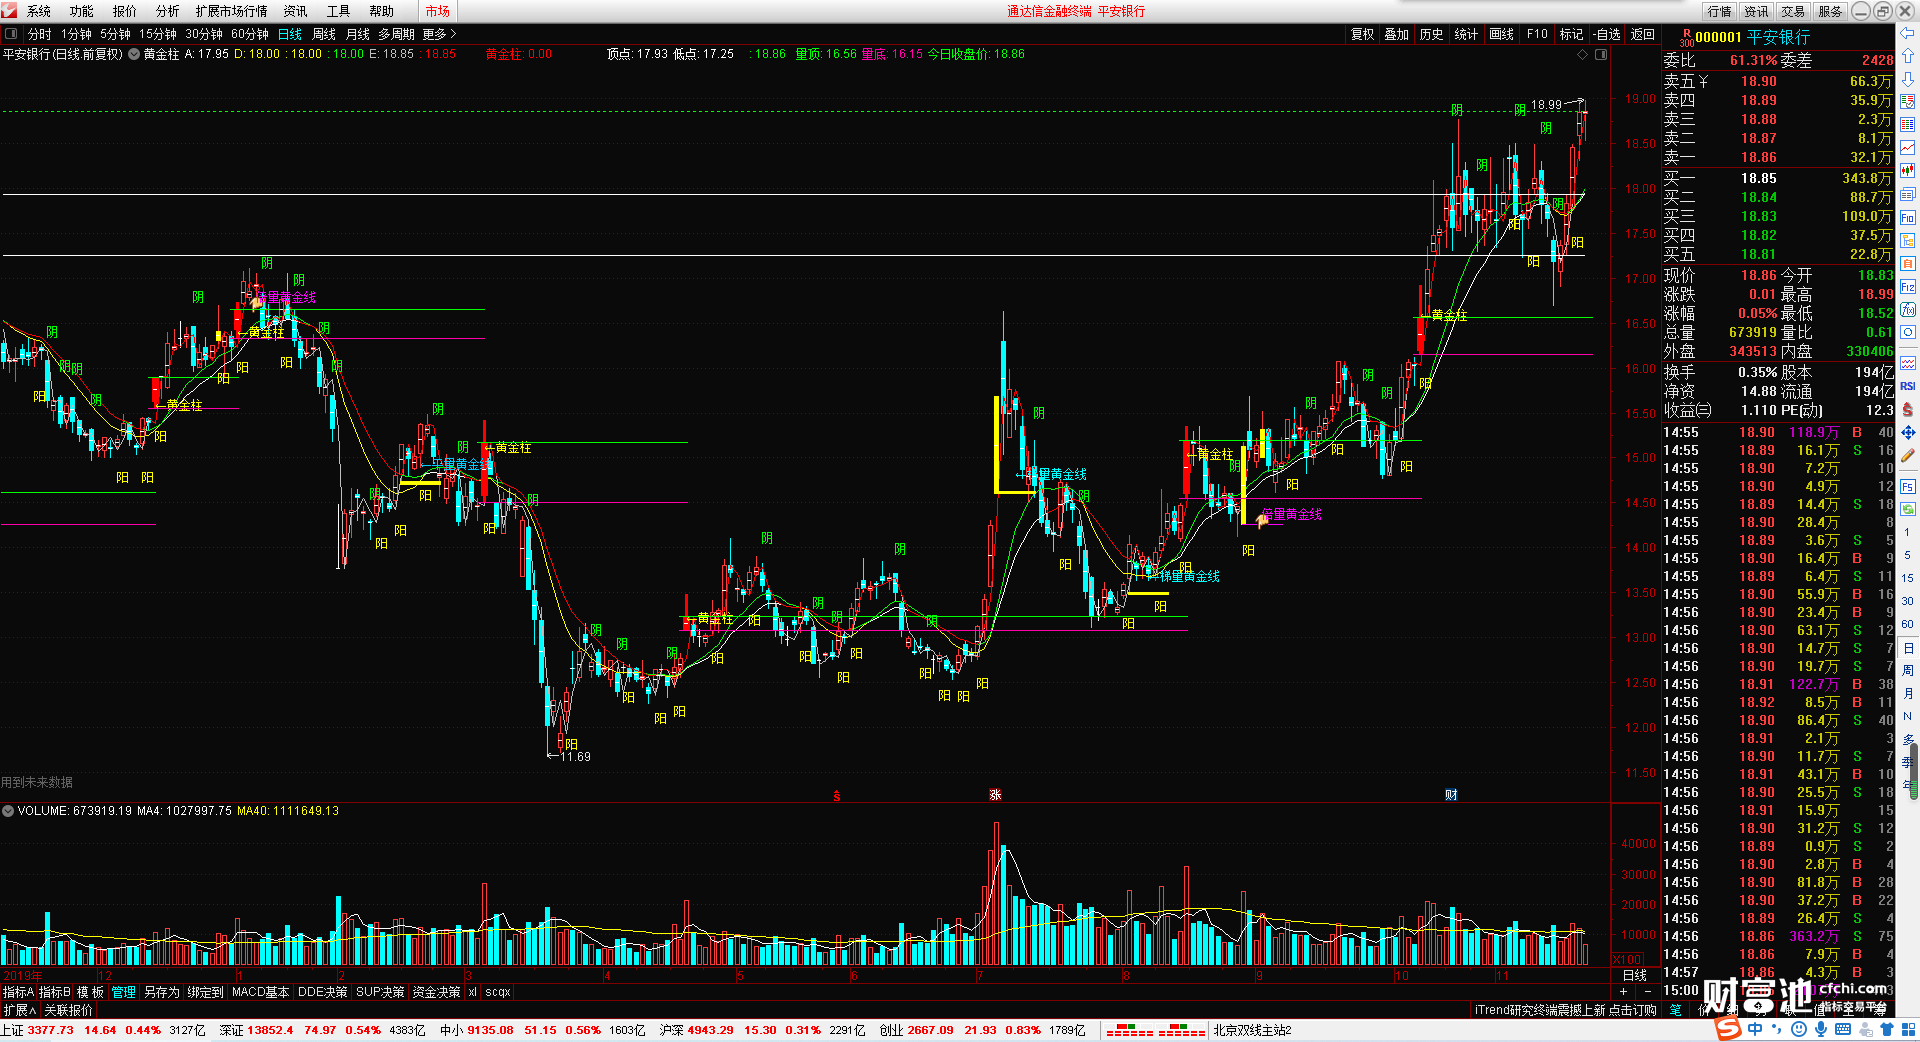Click the up arrow icon for previous stock
Screen dimensions: 1920x1042
pyautogui.click(x=1907, y=56)
